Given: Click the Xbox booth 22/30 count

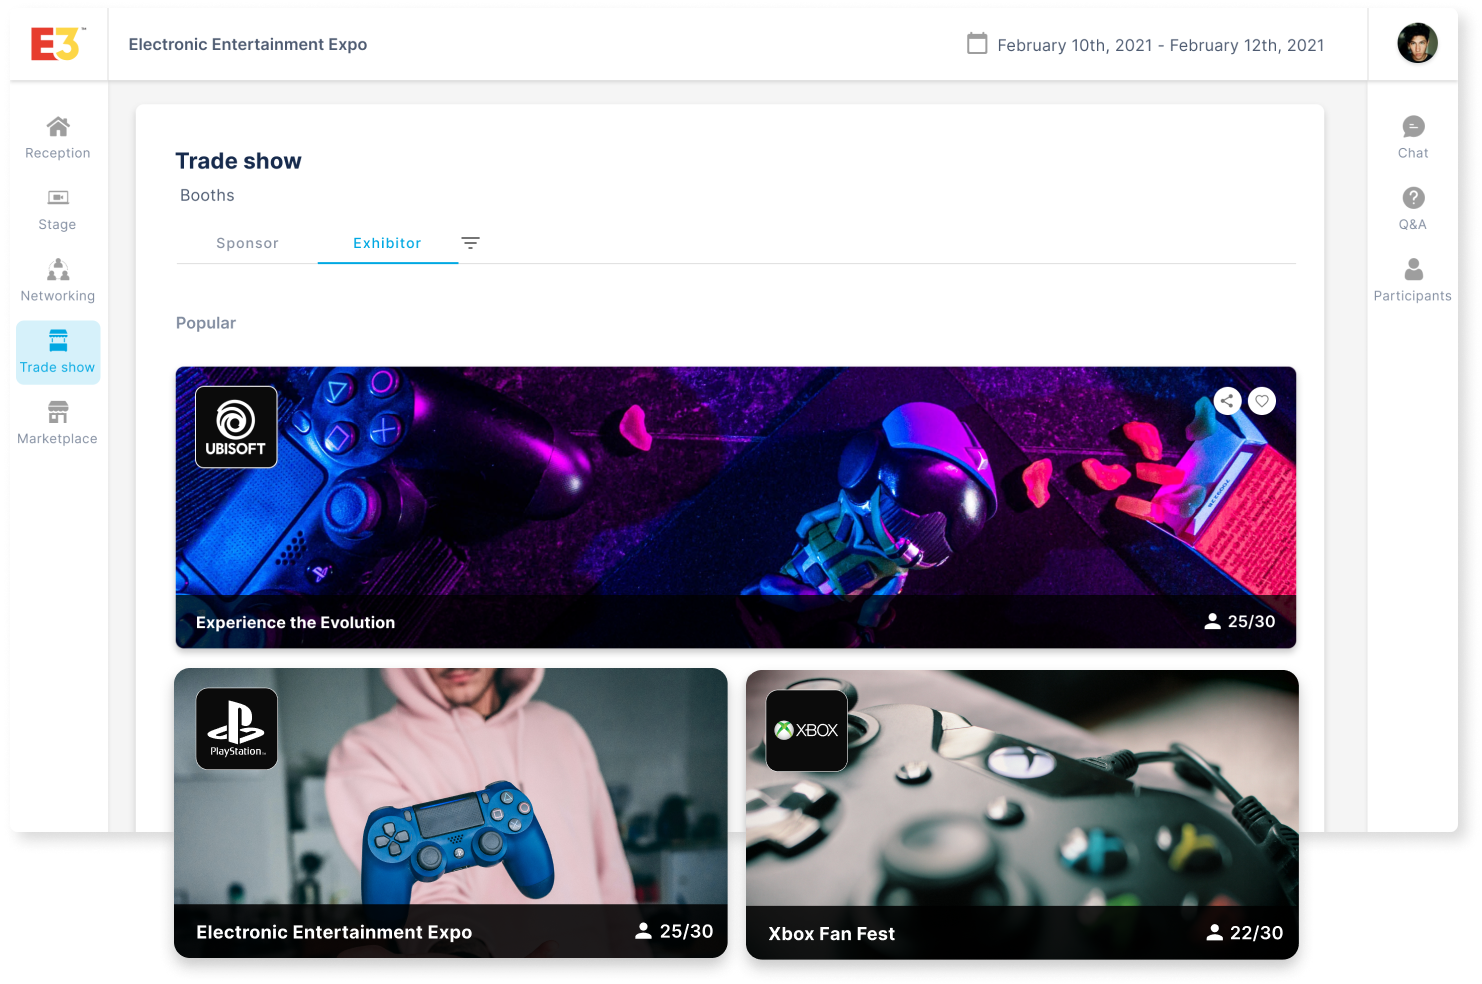Looking at the screenshot, I should [x=1257, y=933].
